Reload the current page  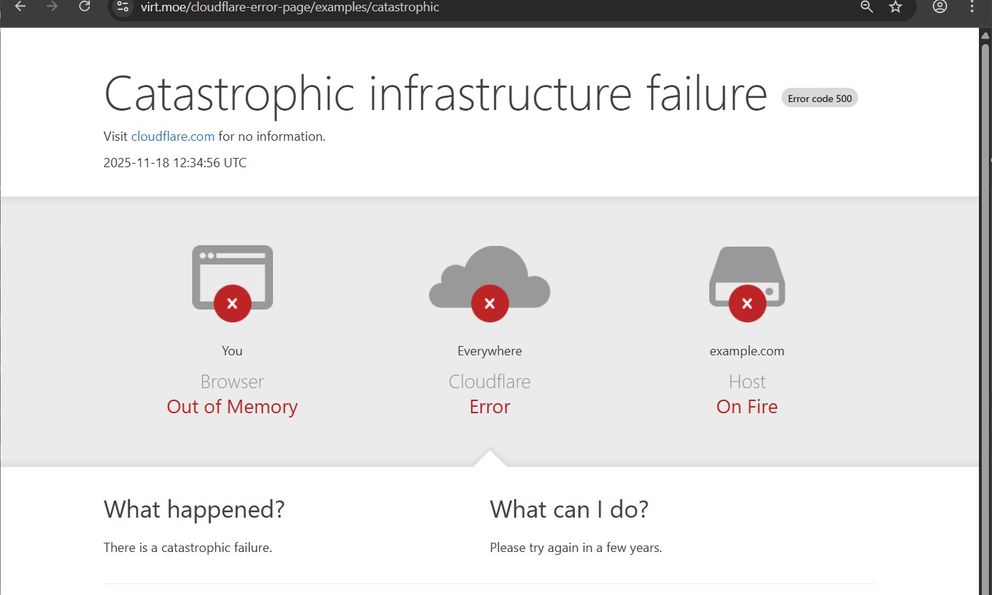tap(85, 7)
